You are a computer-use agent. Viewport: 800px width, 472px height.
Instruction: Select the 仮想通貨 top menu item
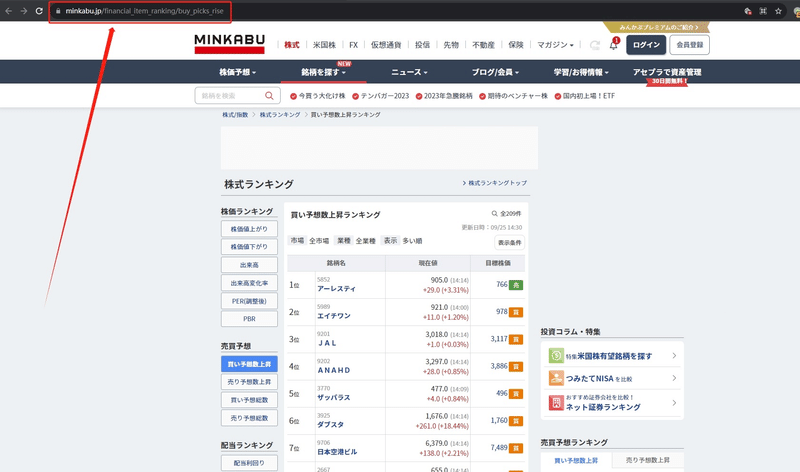386,45
